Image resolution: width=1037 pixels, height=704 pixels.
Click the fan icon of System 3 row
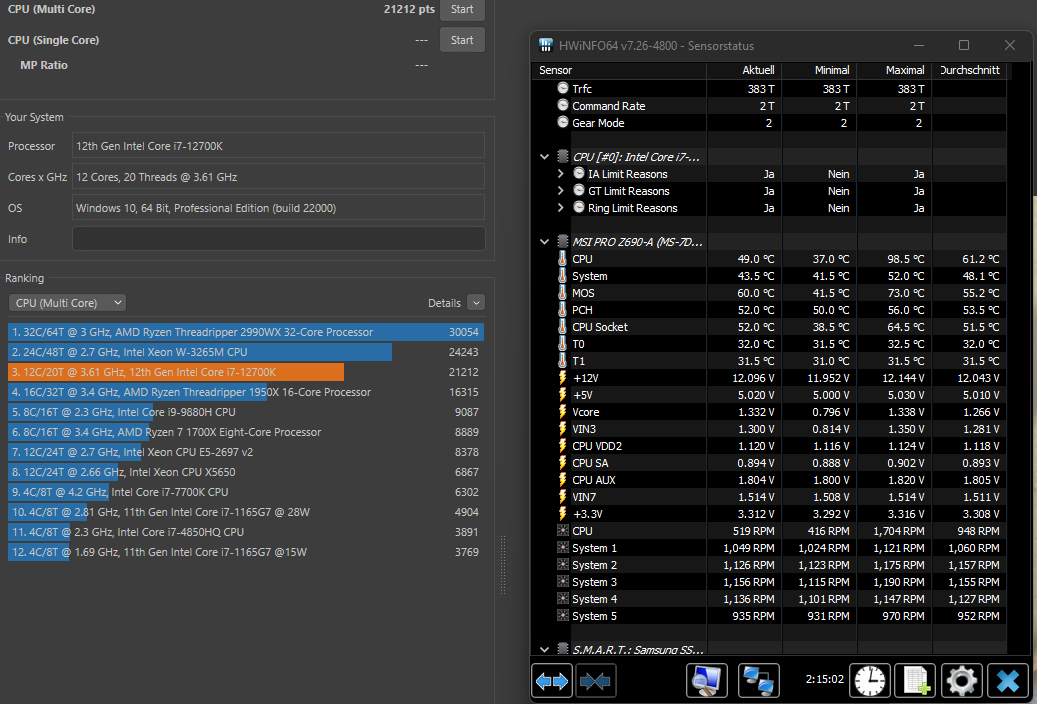[x=563, y=582]
